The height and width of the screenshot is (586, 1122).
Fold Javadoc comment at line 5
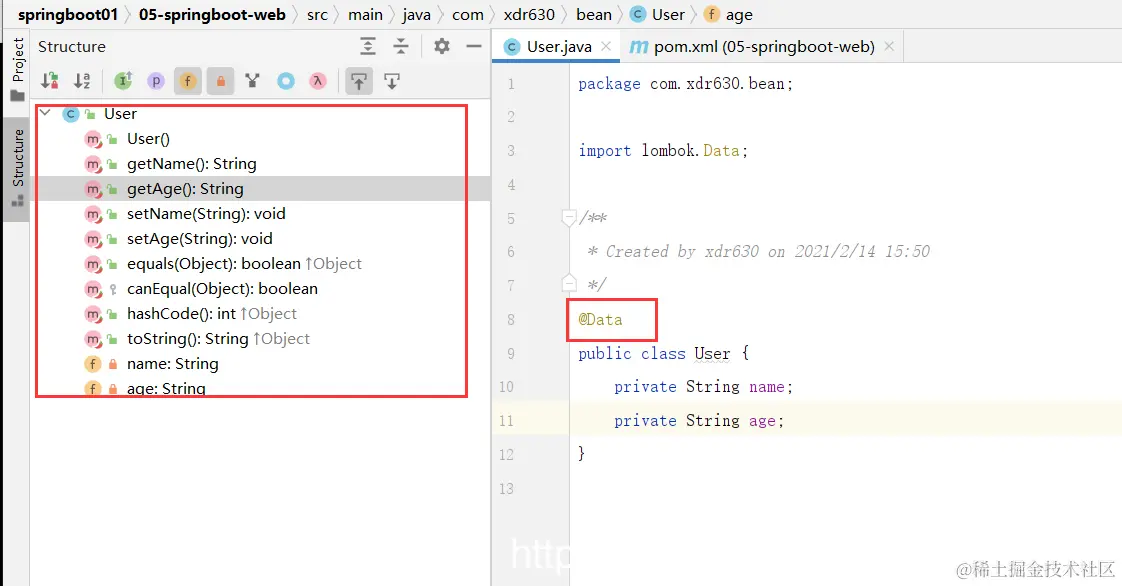click(x=568, y=218)
